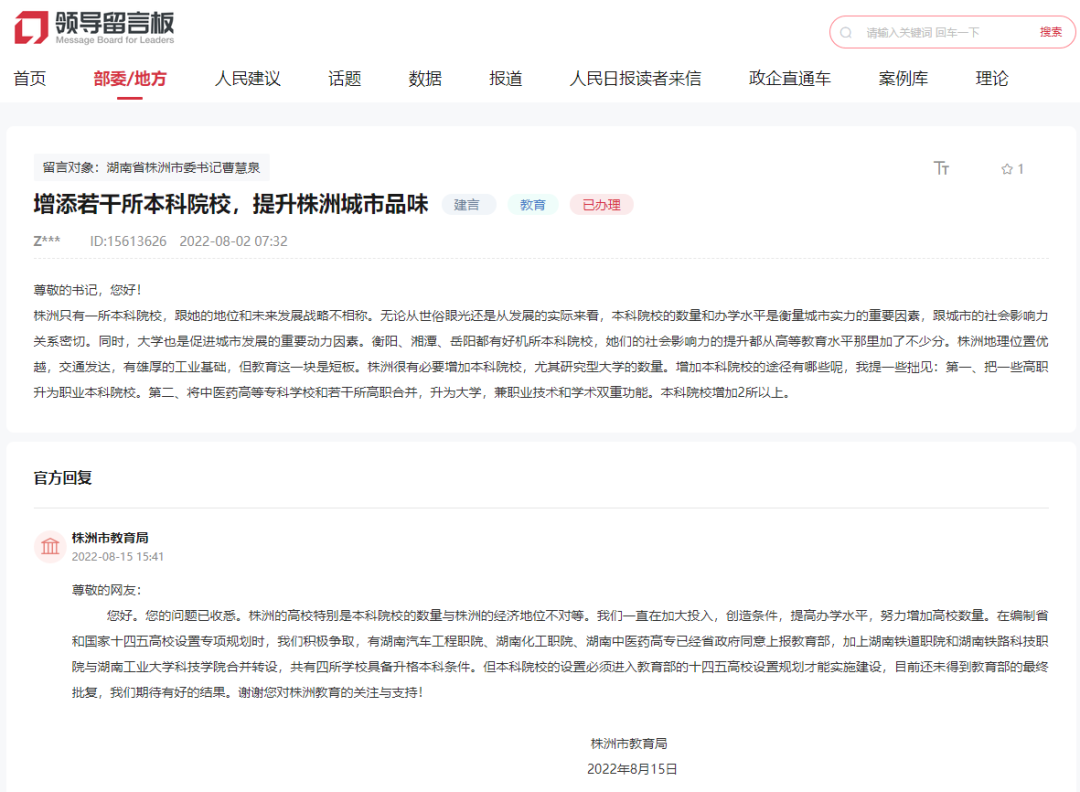Click the greeting 尊敬的书记，您好！
This screenshot has height=792, width=1080.
87,290
